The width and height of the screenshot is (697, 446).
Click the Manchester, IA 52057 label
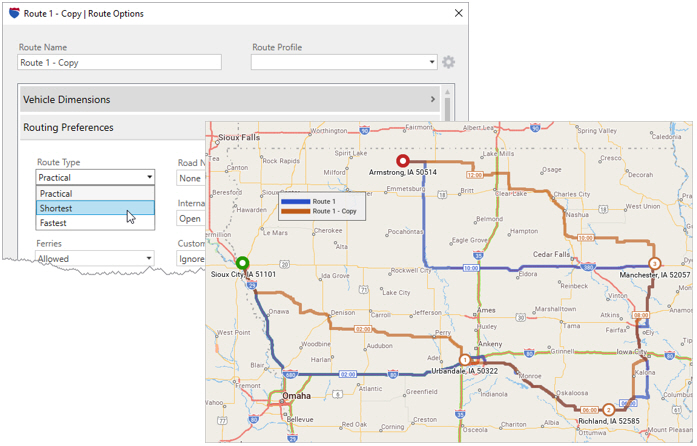point(655,275)
